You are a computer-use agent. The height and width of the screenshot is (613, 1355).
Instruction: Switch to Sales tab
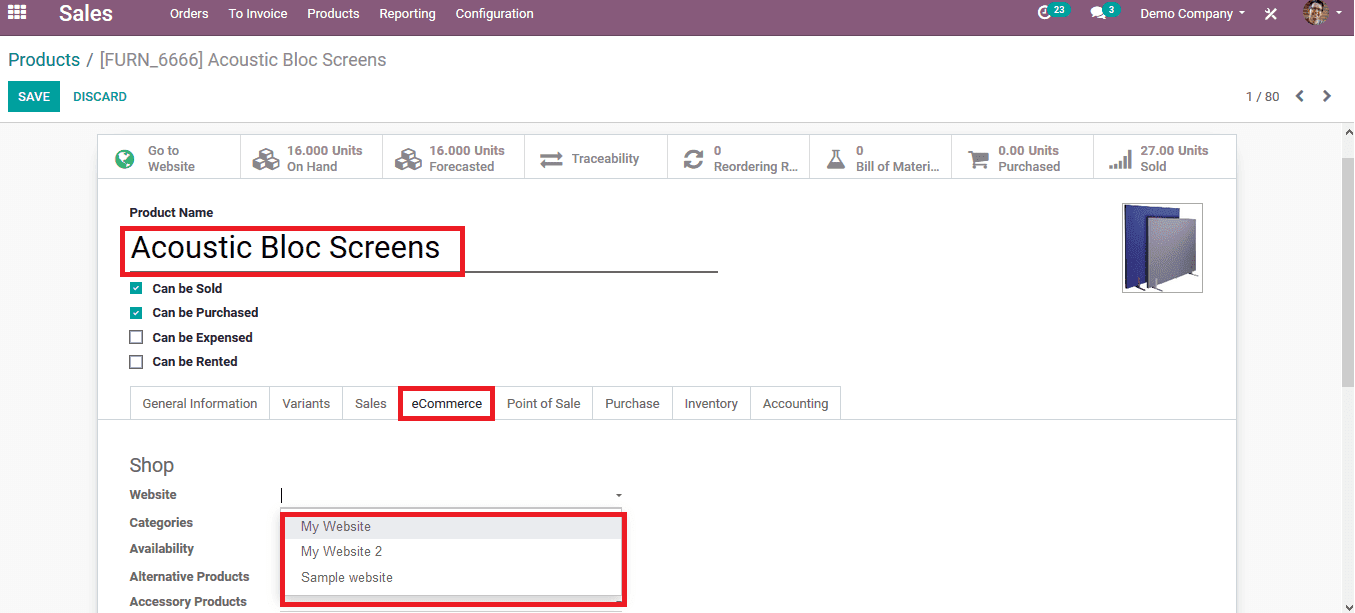[370, 403]
